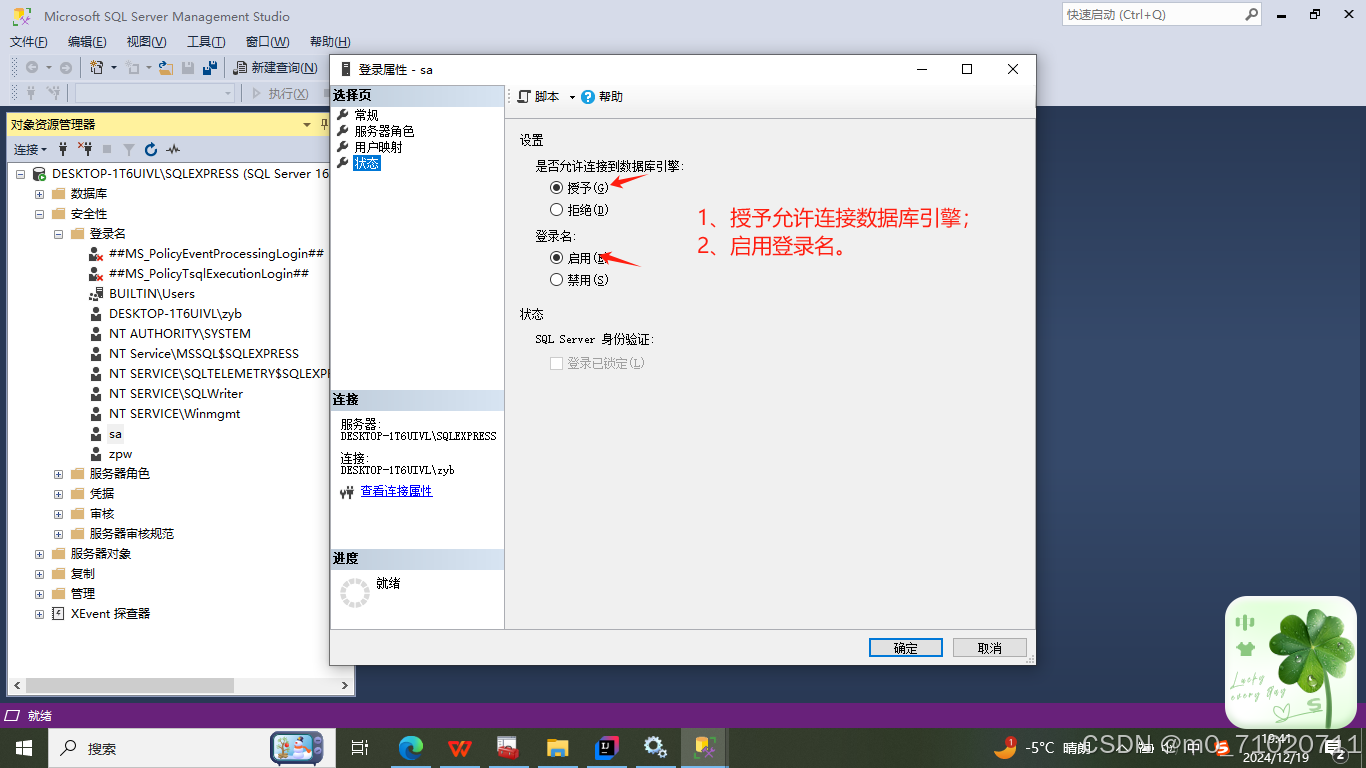Select the BUILTIN\Users login
The height and width of the screenshot is (768, 1366).
click(152, 294)
